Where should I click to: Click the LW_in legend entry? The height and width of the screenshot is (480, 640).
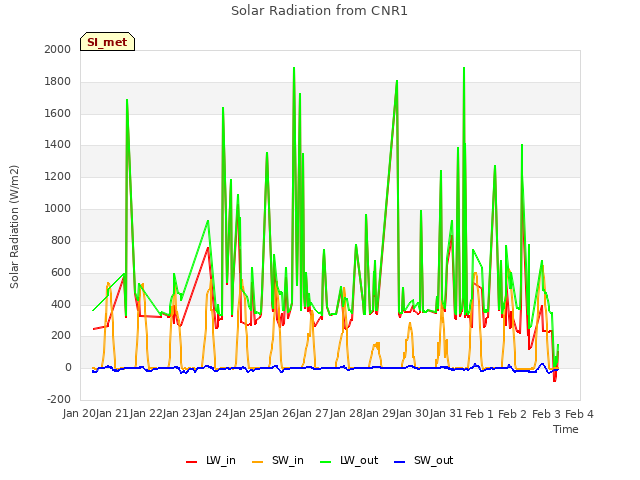[x=211, y=460]
